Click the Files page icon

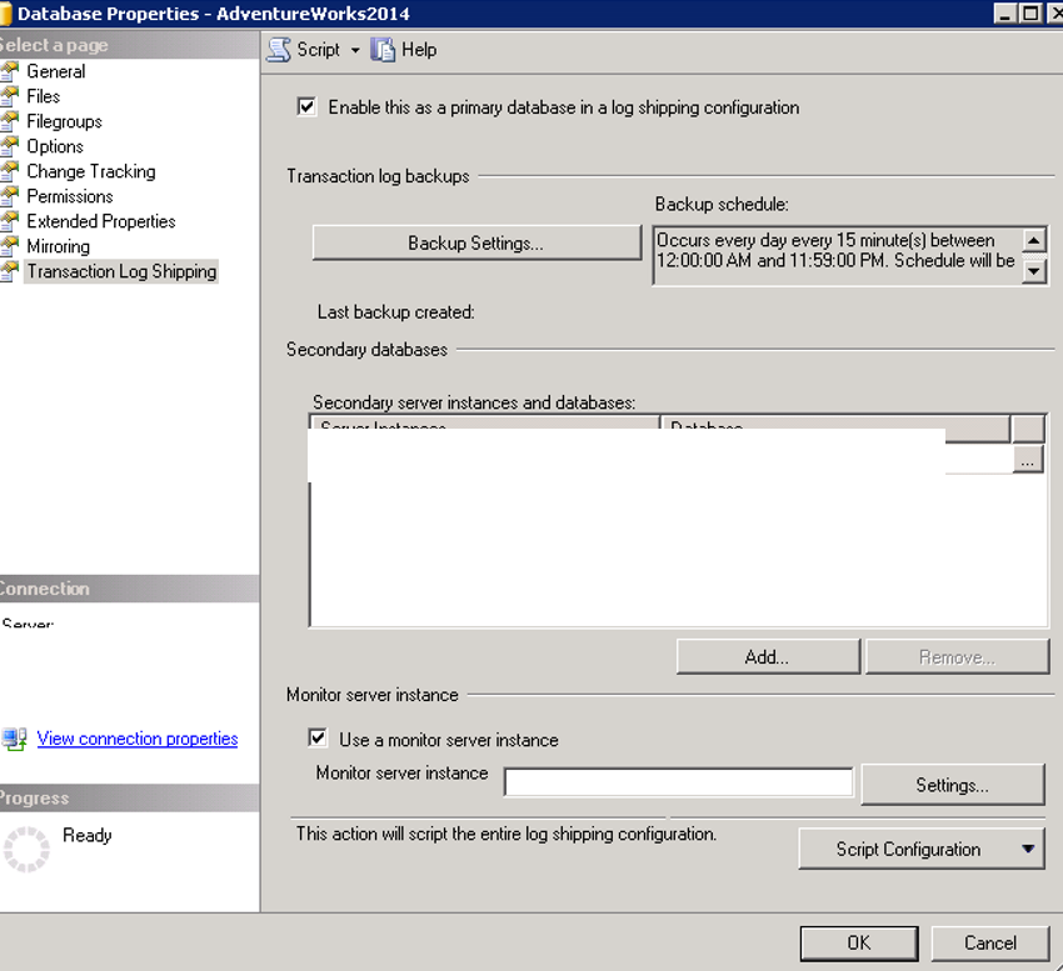tap(9, 96)
